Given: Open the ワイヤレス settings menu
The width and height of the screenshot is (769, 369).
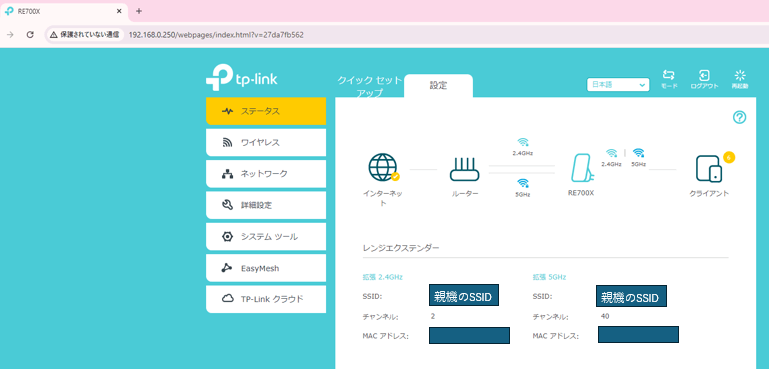Looking at the screenshot, I should (266, 142).
